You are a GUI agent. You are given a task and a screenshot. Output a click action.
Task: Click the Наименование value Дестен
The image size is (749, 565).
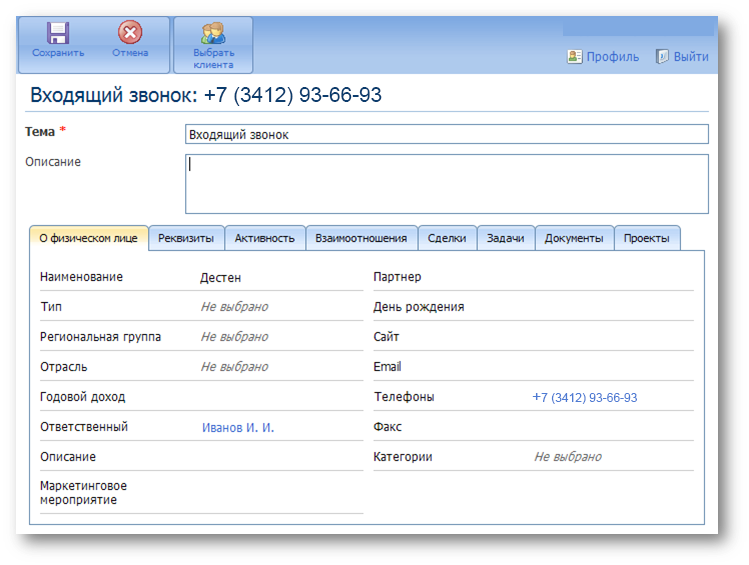(220, 278)
